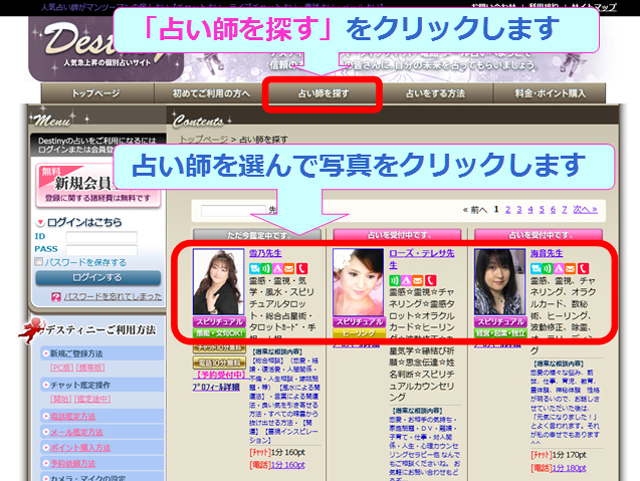Open 雪乃先生 name link
This screenshot has width=640, height=481.
click(265, 253)
